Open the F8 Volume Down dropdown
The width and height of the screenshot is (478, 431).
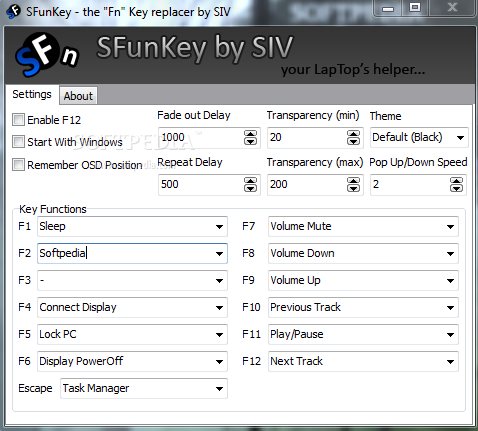[x=363, y=253]
